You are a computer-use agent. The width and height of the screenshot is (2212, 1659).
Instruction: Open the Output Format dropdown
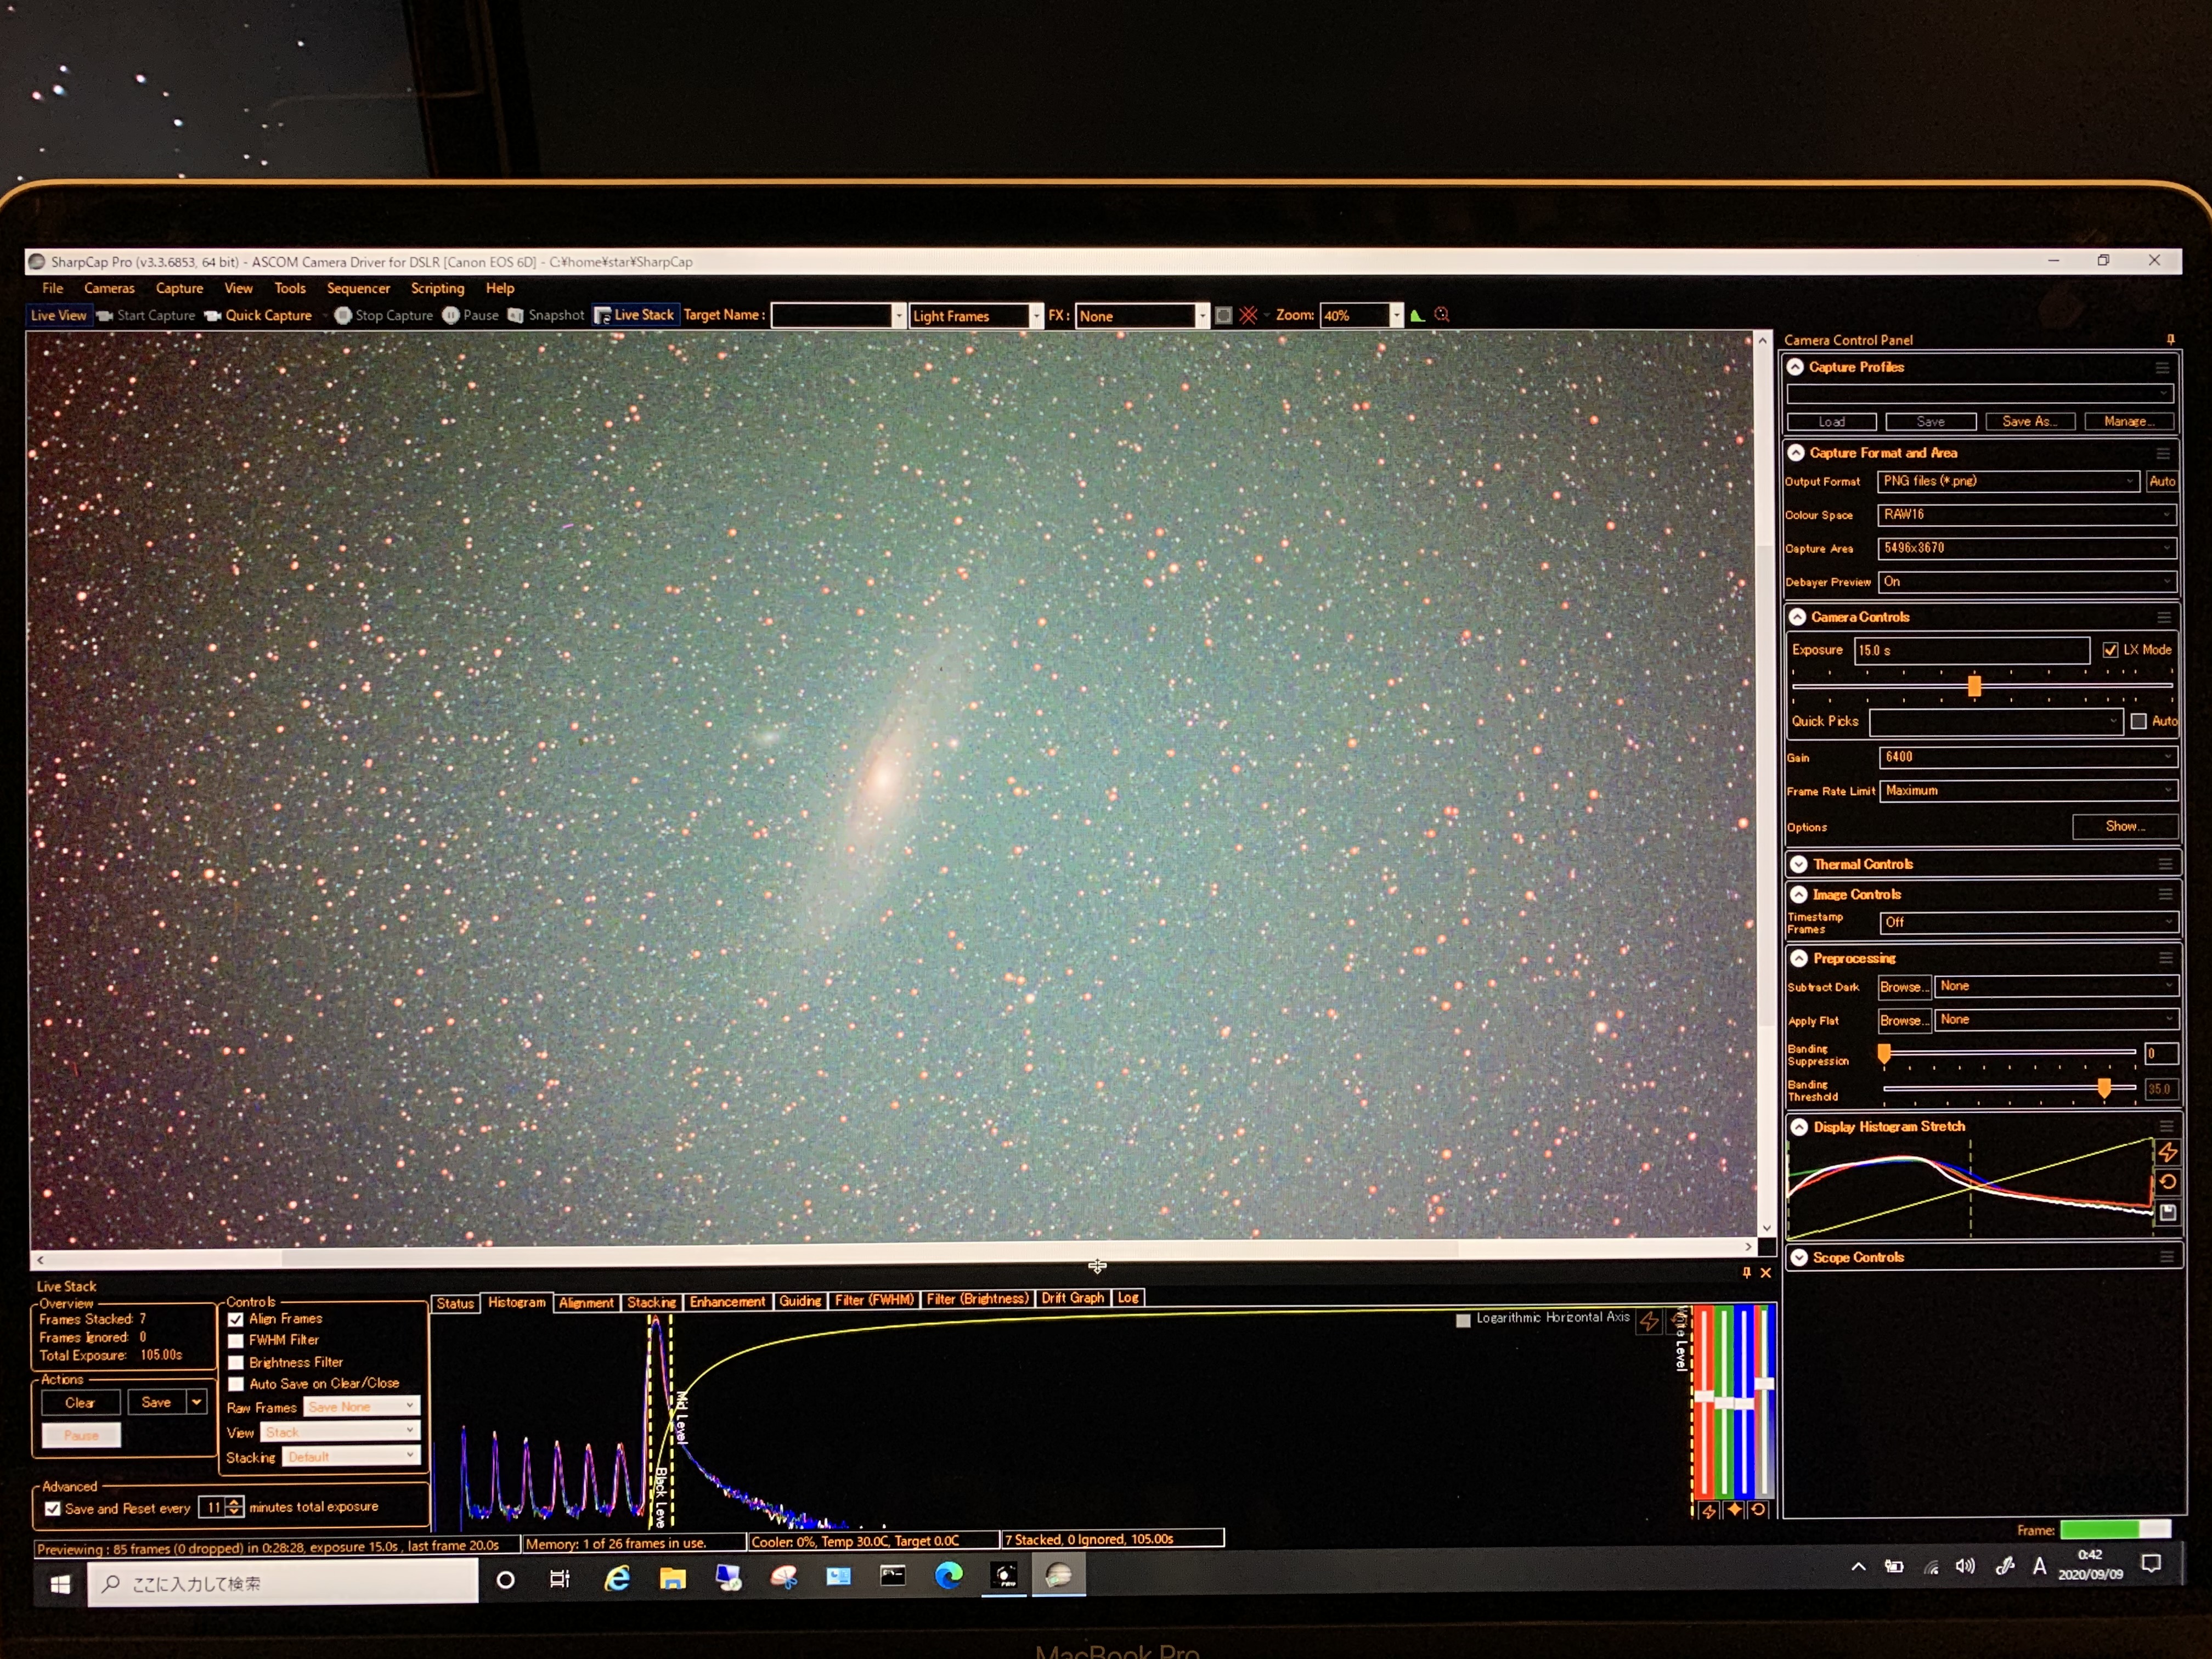[x=2008, y=481]
